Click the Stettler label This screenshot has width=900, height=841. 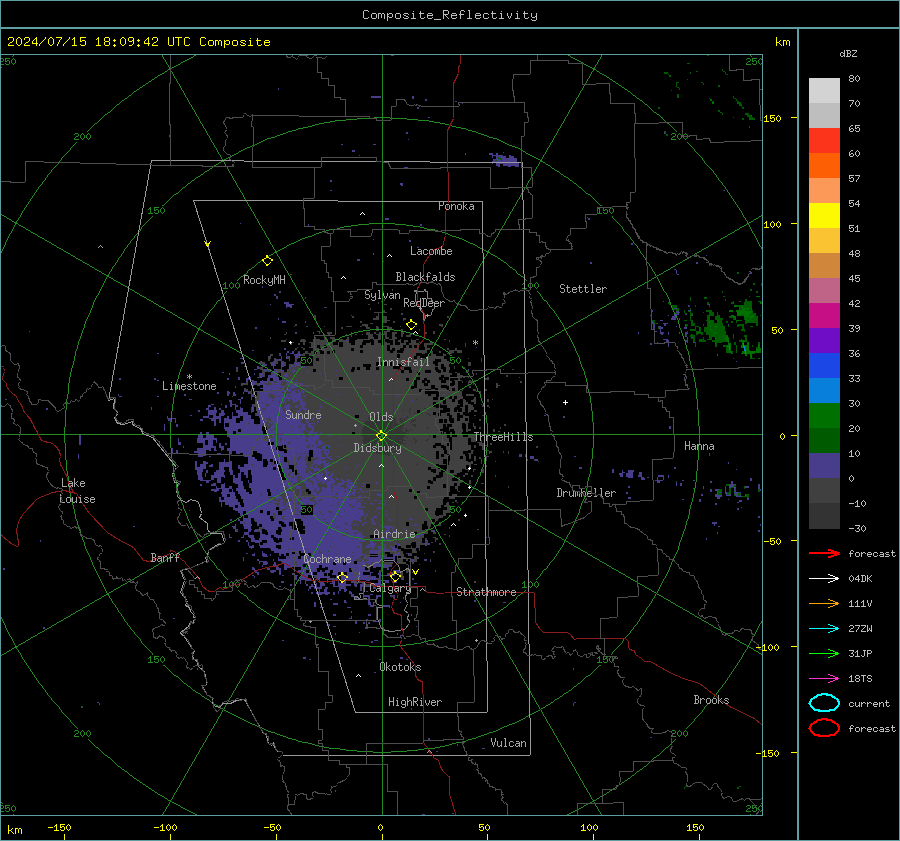coord(583,289)
